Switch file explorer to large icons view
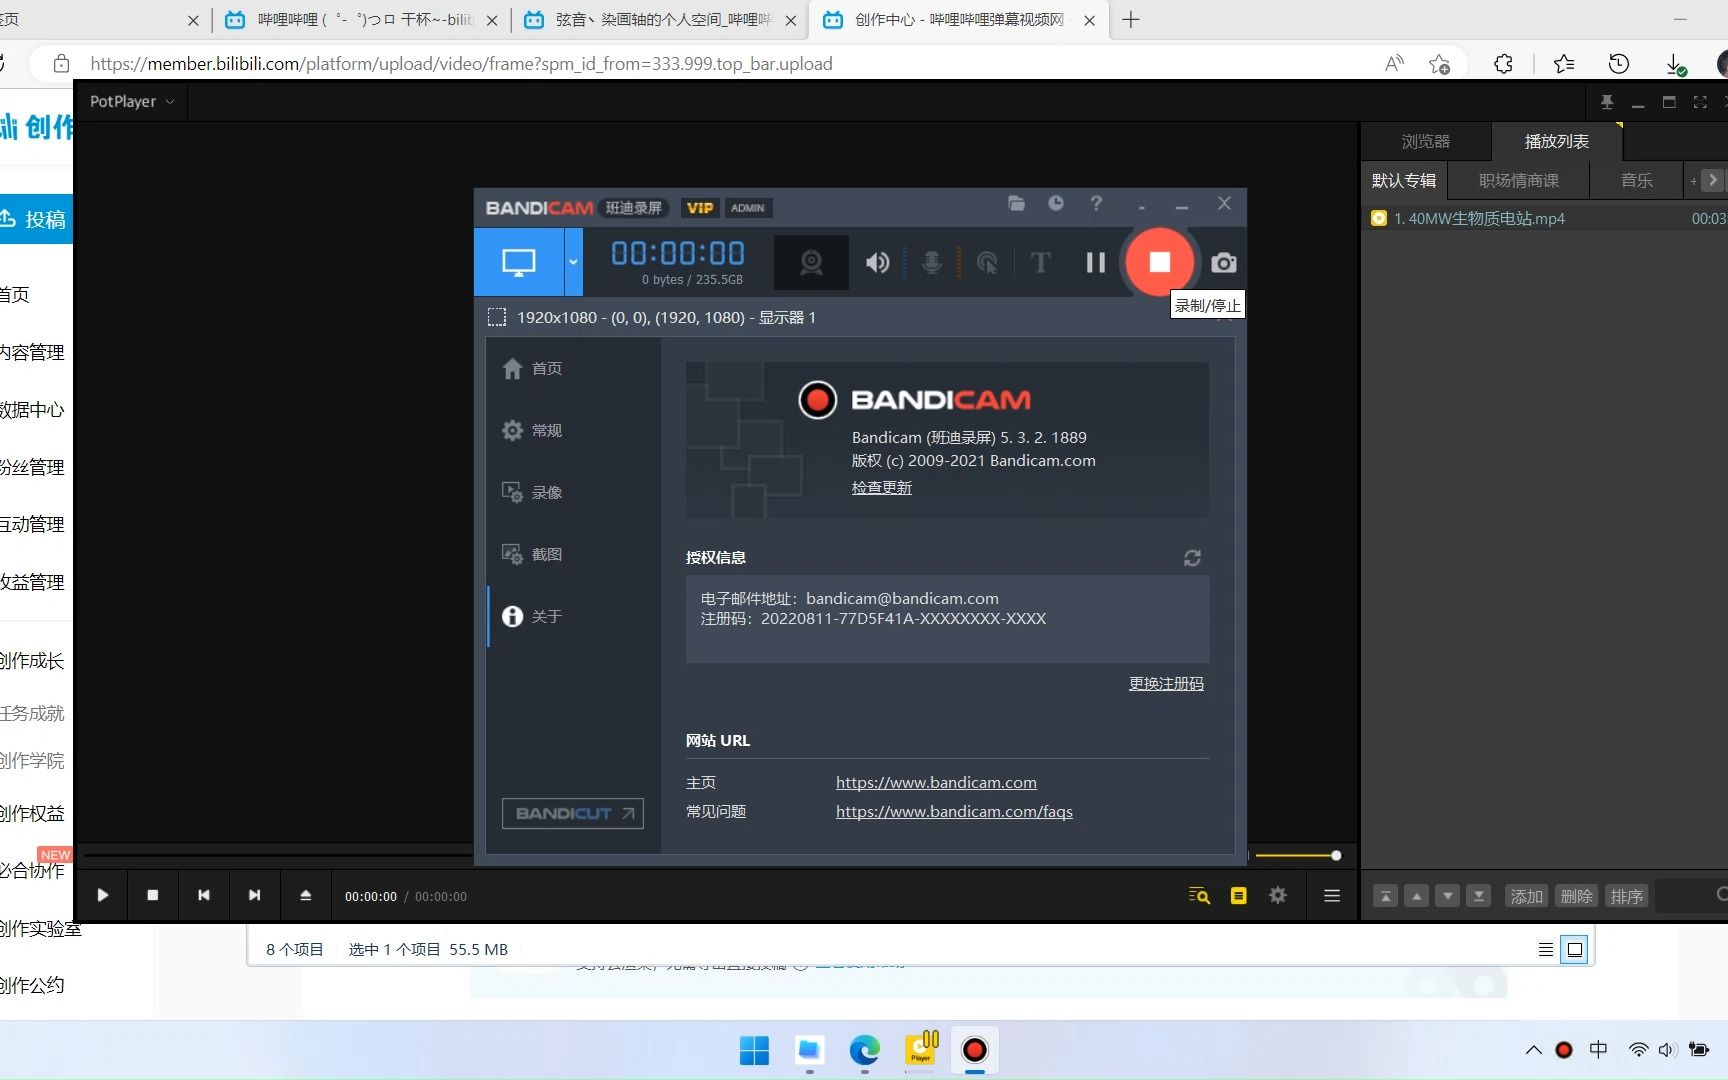The image size is (1728, 1080). [1575, 950]
